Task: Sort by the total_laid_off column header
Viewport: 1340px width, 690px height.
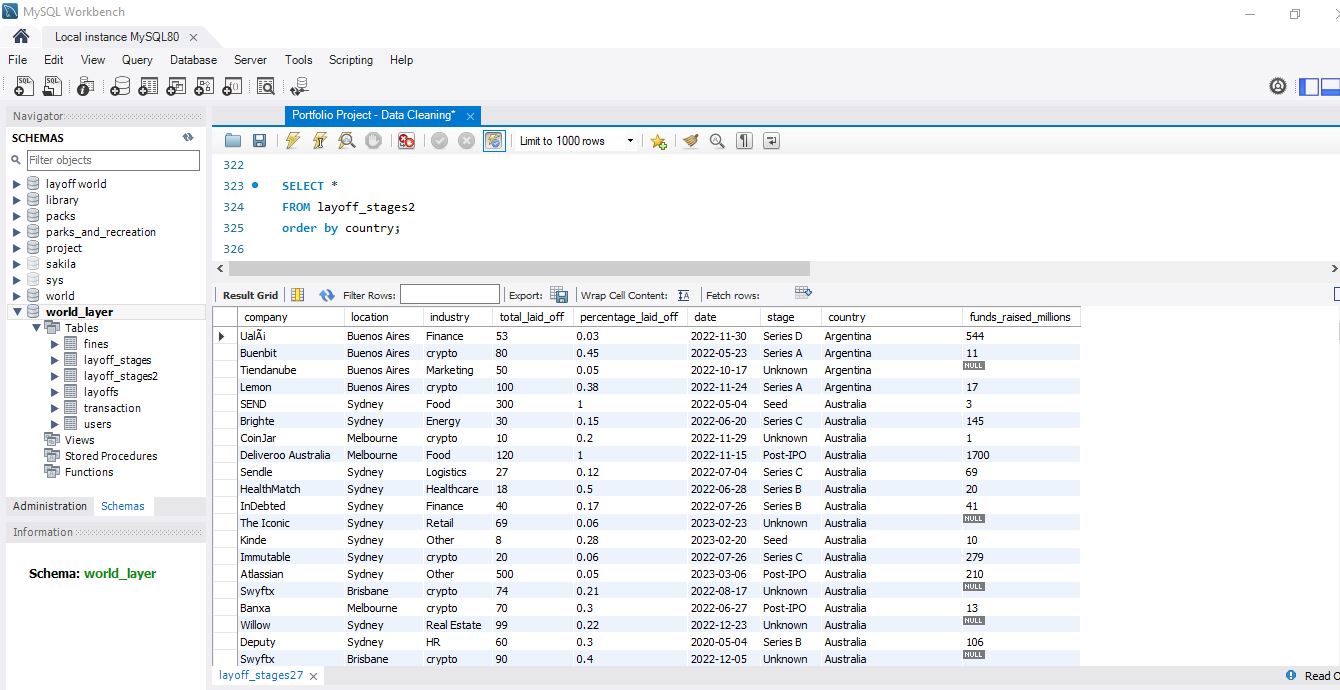Action: click(532, 317)
